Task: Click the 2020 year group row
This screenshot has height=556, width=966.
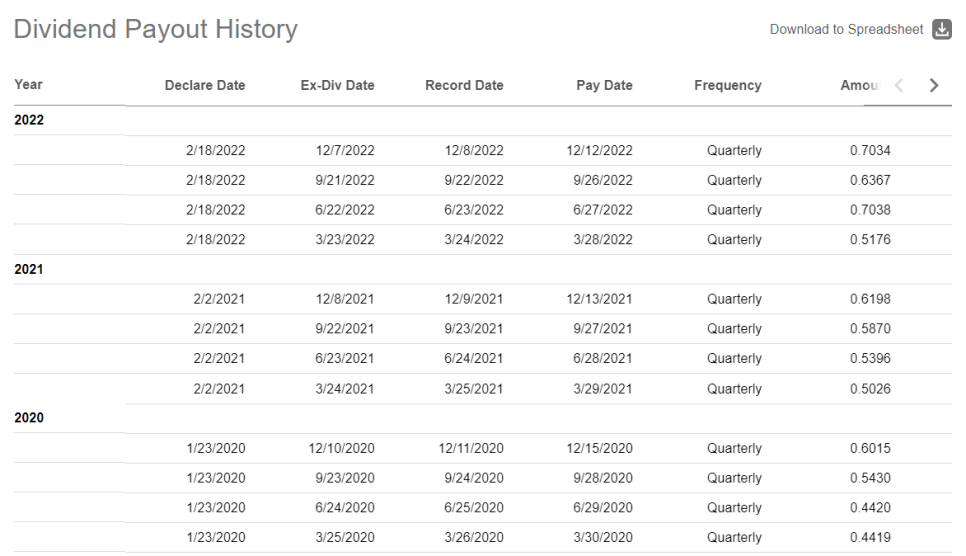Action: [x=482, y=418]
